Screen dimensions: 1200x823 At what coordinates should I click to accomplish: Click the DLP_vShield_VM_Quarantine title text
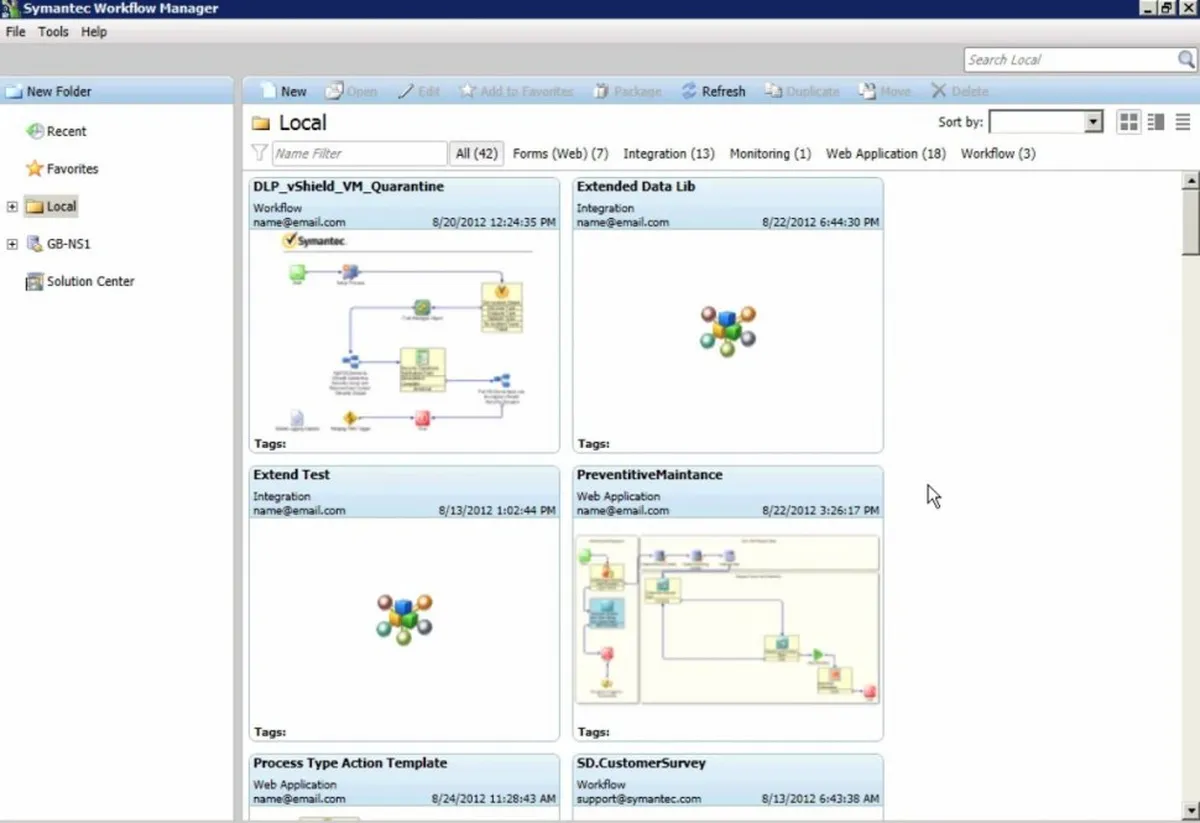coord(348,187)
